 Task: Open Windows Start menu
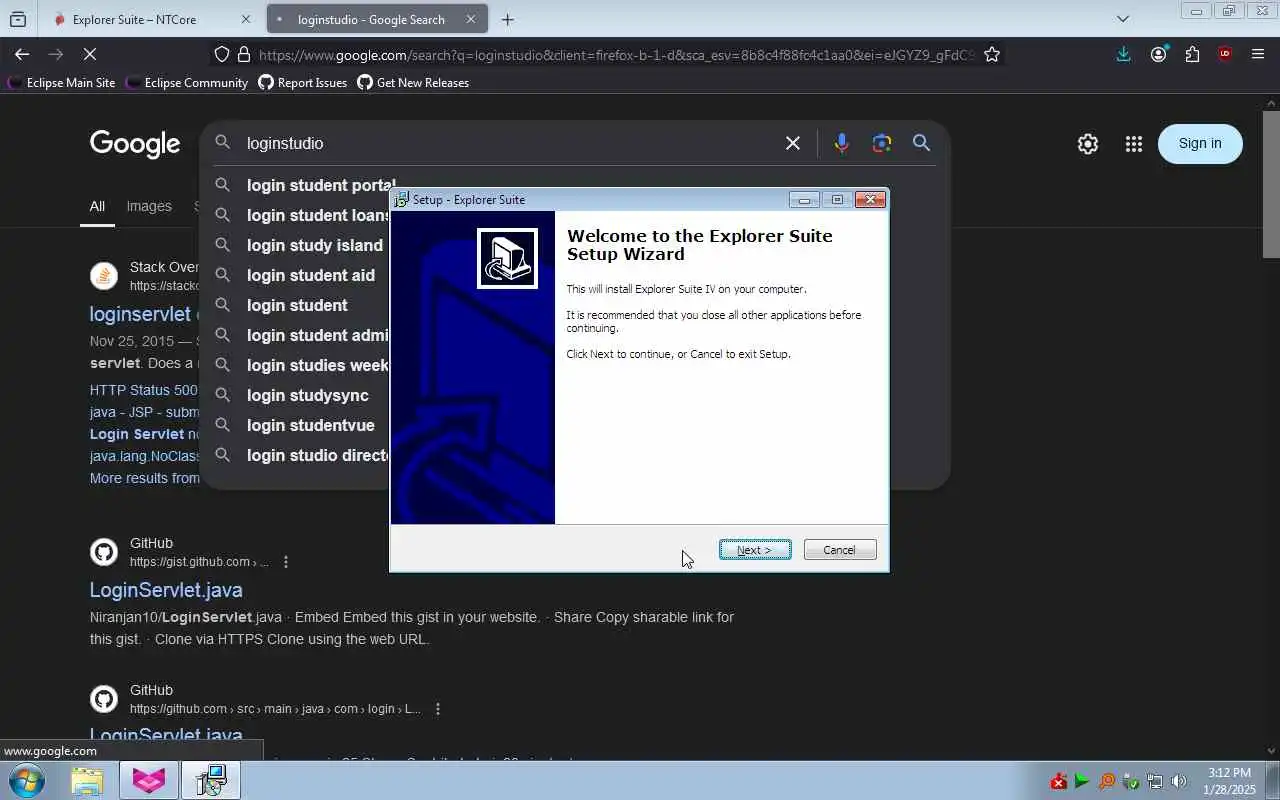[x=26, y=781]
